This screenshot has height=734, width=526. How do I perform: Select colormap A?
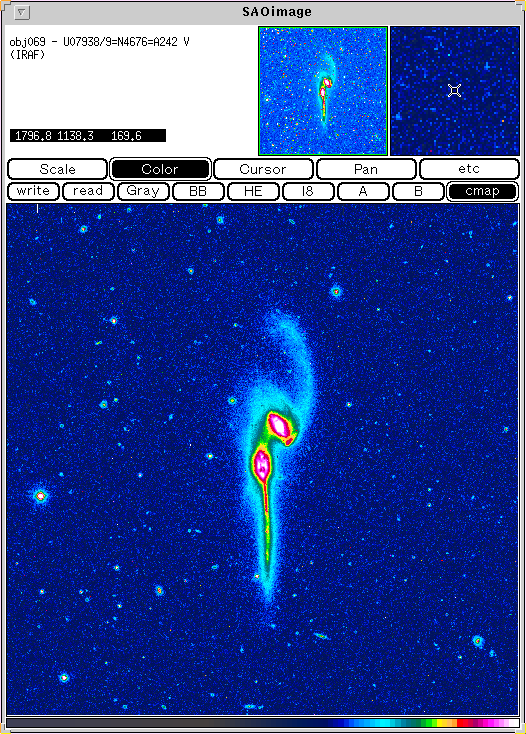click(x=363, y=191)
